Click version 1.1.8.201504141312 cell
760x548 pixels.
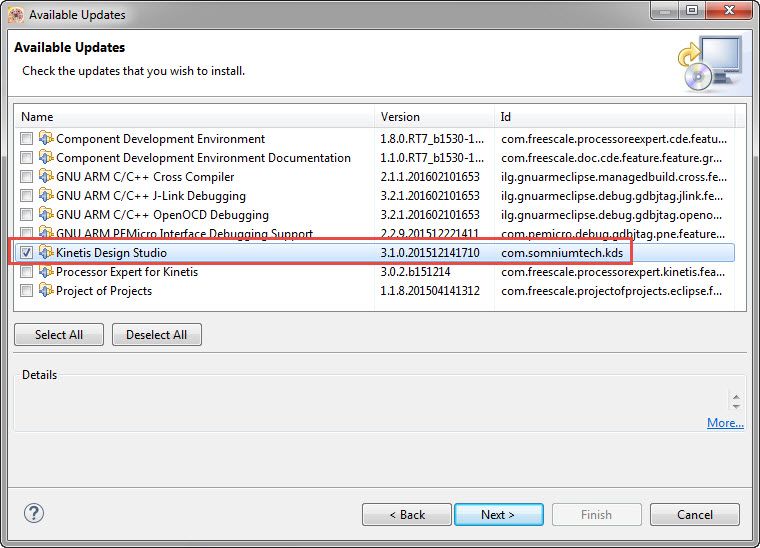430,291
